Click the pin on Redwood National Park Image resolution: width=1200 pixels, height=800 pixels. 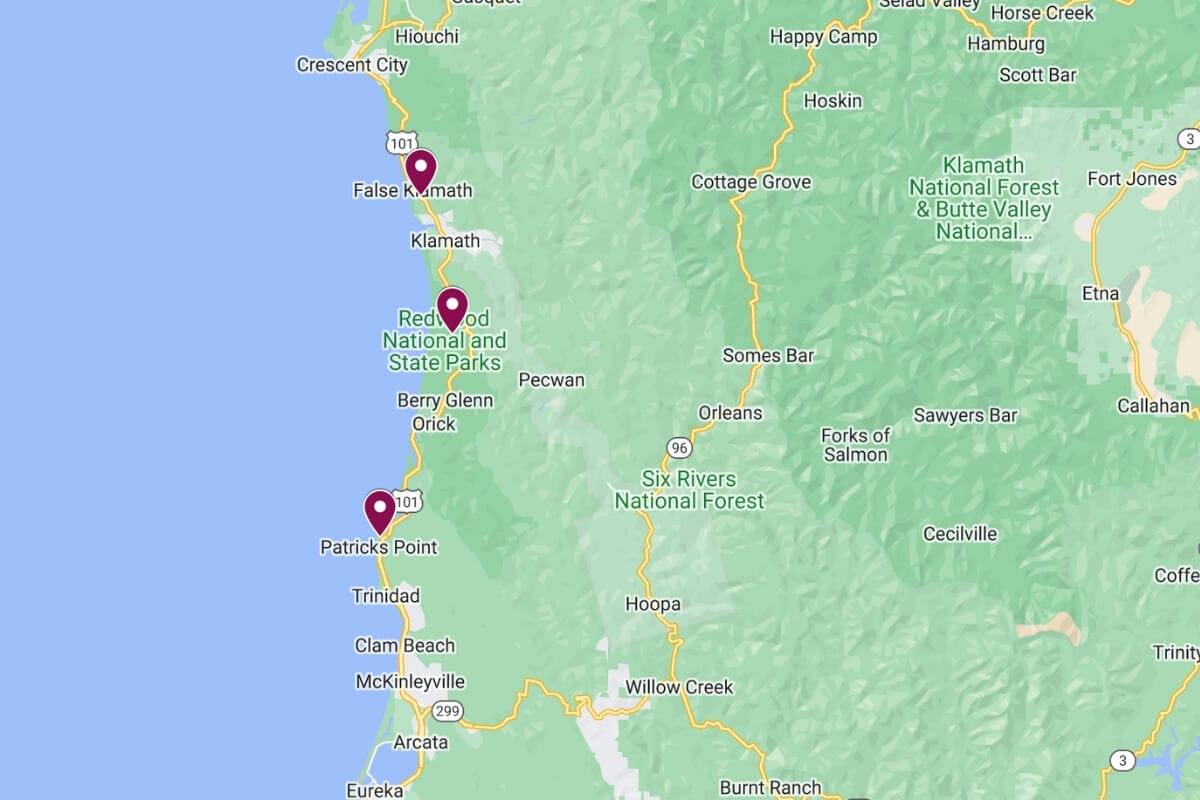(452, 309)
